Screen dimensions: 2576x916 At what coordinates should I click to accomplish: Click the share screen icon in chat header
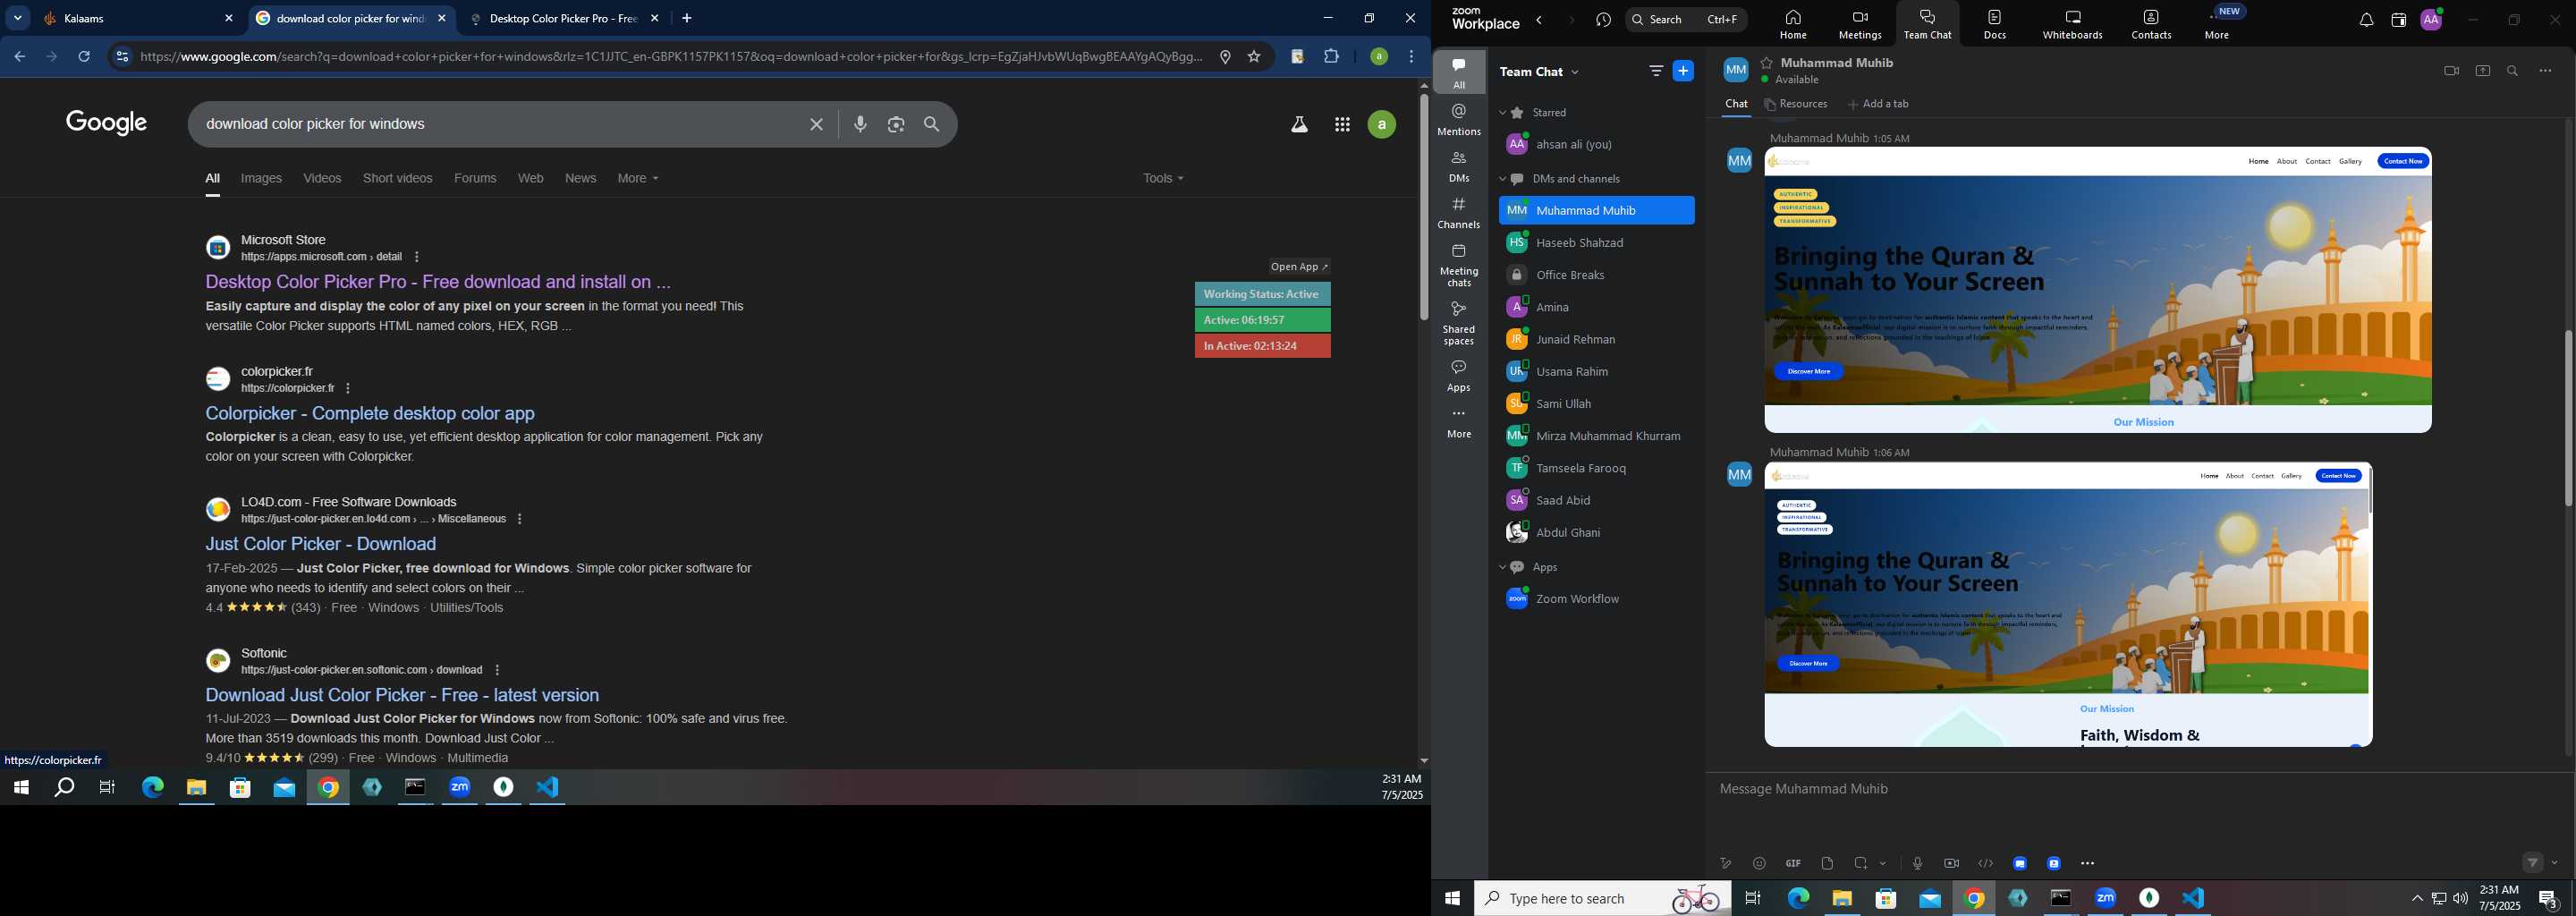pyautogui.click(x=2482, y=71)
